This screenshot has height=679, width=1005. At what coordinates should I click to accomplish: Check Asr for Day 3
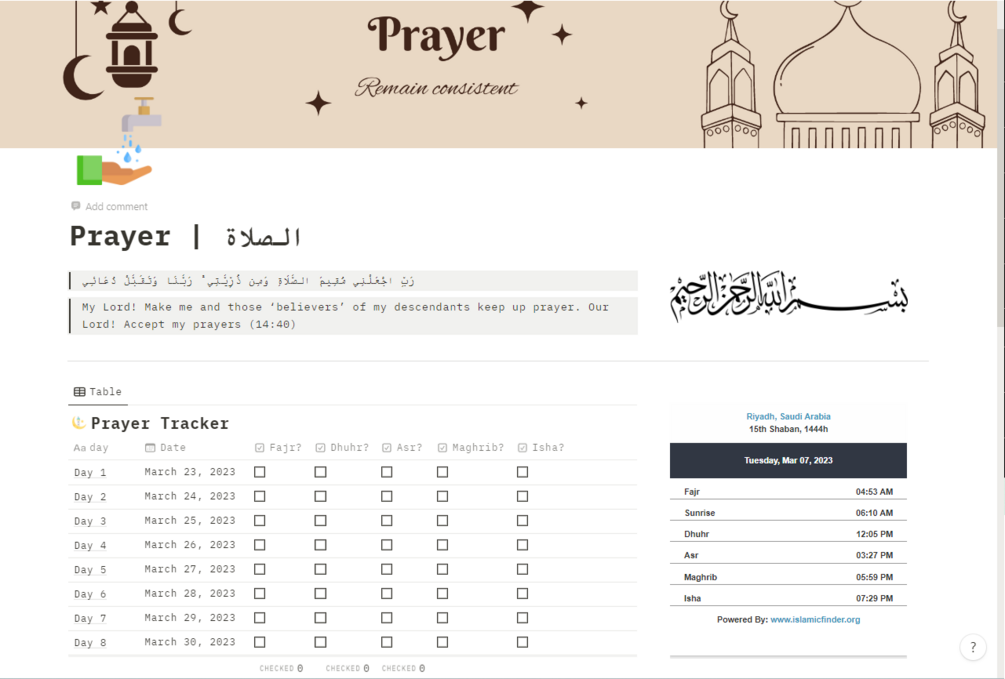tap(386, 521)
